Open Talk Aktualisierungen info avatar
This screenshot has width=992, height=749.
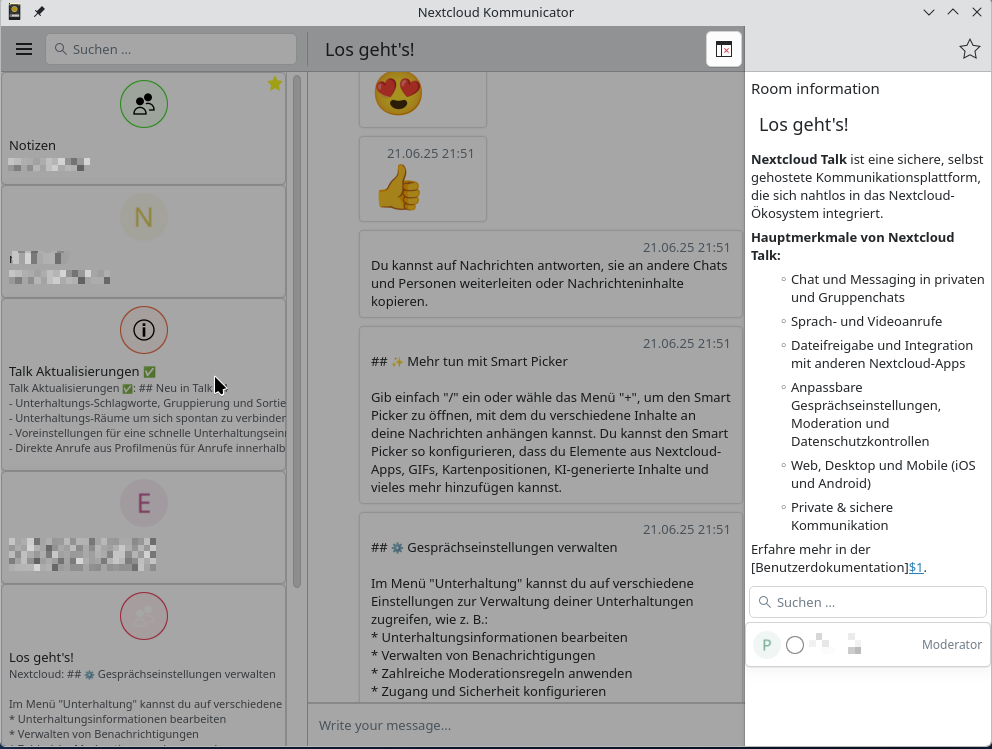click(x=144, y=330)
